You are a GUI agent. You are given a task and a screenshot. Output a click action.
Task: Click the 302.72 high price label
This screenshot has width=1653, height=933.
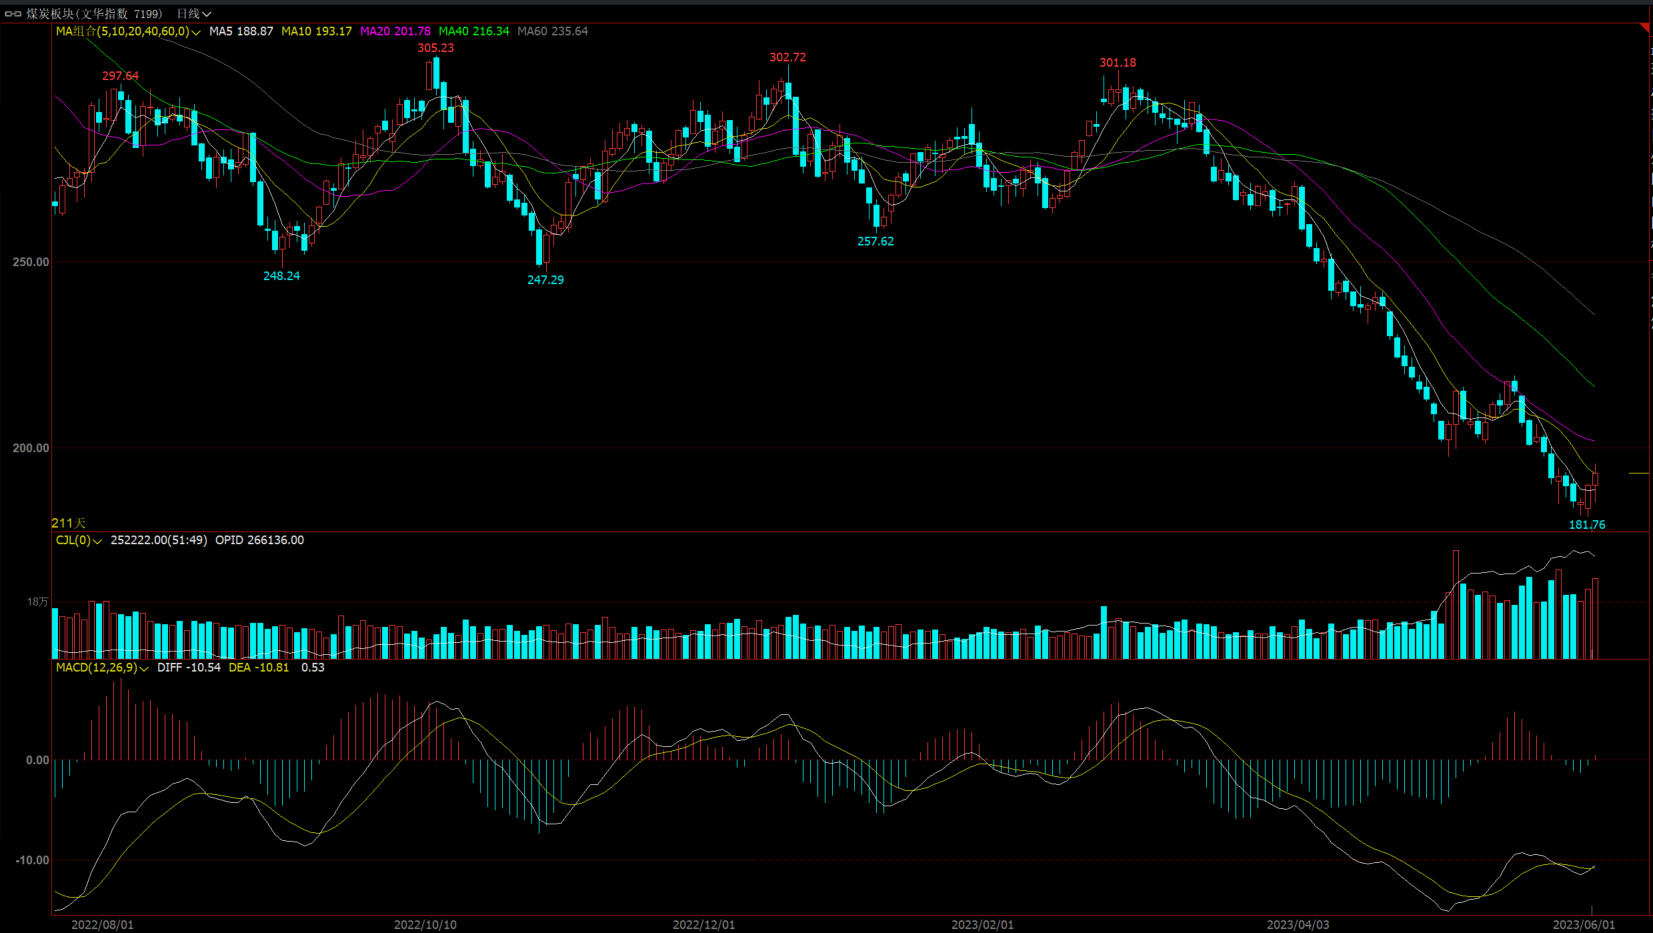pos(787,58)
